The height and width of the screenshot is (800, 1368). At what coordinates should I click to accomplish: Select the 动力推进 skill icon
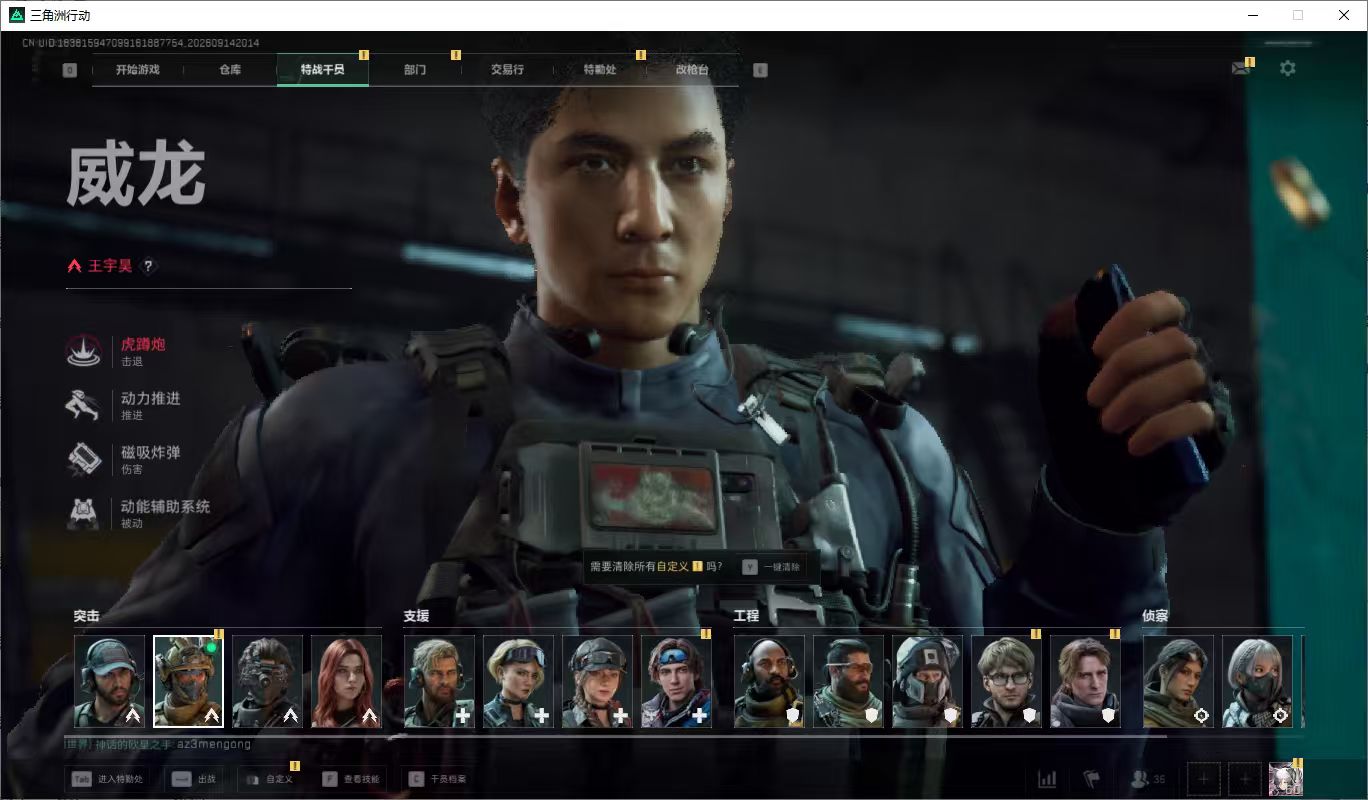(x=84, y=404)
